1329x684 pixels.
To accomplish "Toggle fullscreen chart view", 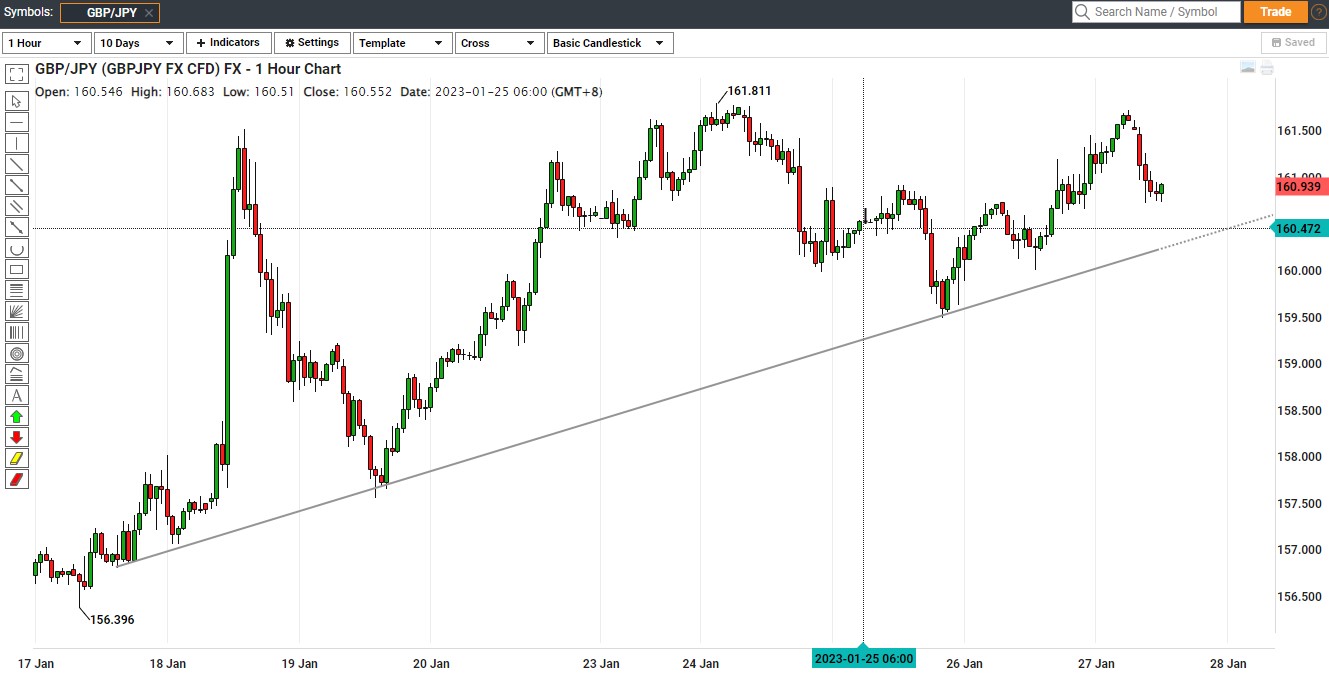I will pyautogui.click(x=17, y=74).
